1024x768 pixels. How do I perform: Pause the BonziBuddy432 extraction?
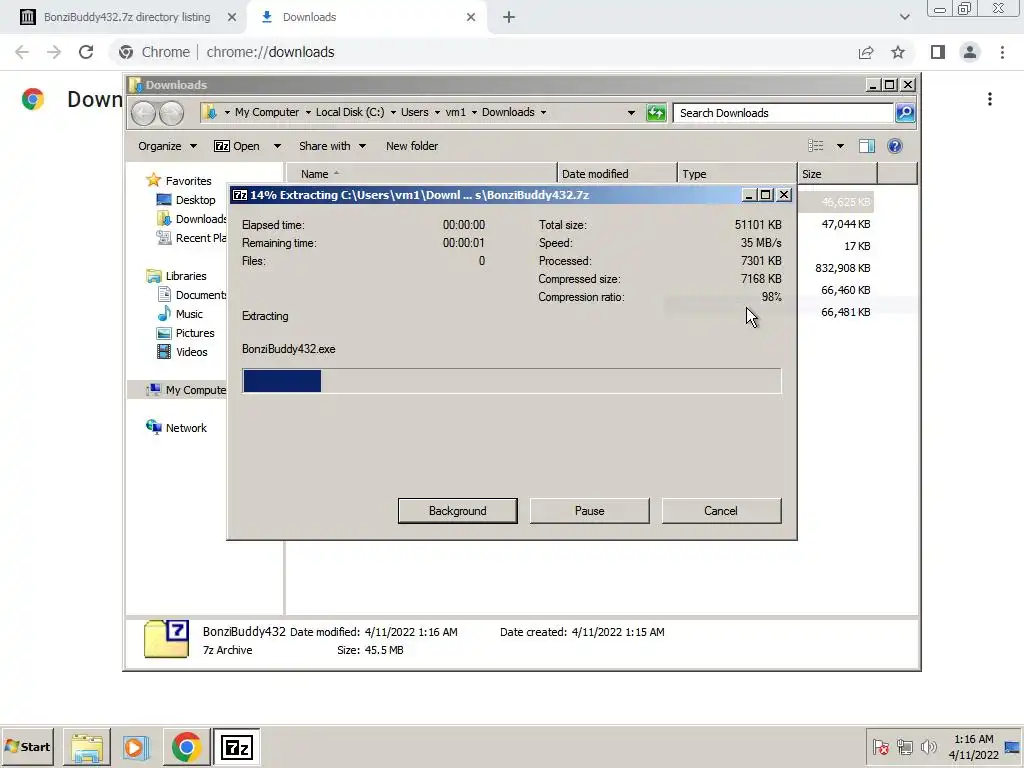589,511
